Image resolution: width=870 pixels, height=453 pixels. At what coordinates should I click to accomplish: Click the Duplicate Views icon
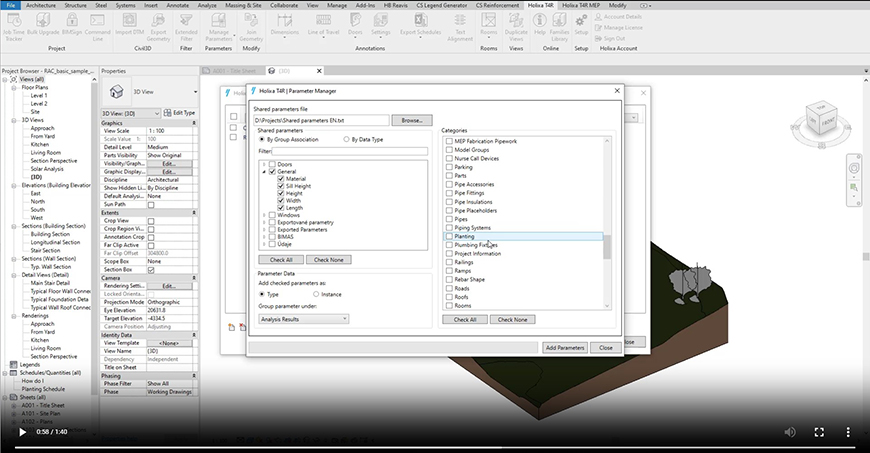point(516,27)
